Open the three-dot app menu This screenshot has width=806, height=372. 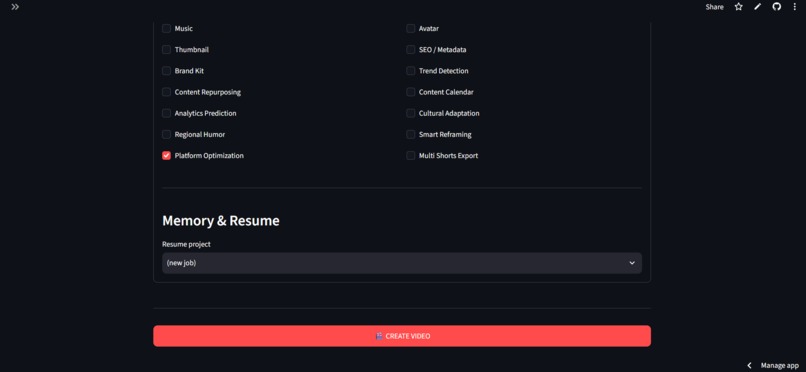pyautogui.click(x=795, y=7)
